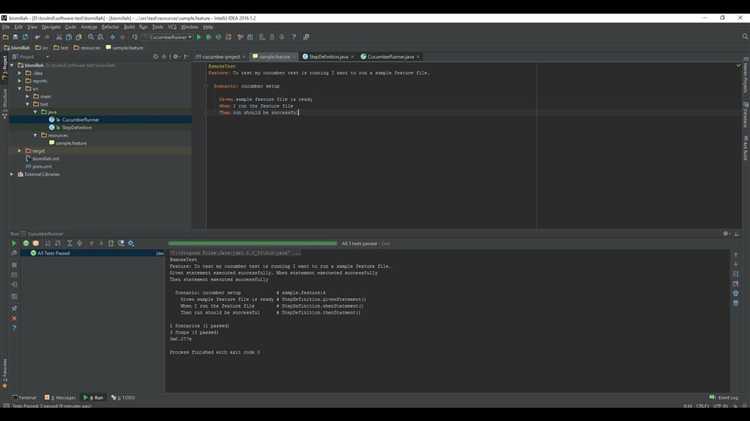This screenshot has width=750, height=421.
Task: Click the Synchronize icon in main toolbar
Action: pyautogui.click(x=25, y=37)
